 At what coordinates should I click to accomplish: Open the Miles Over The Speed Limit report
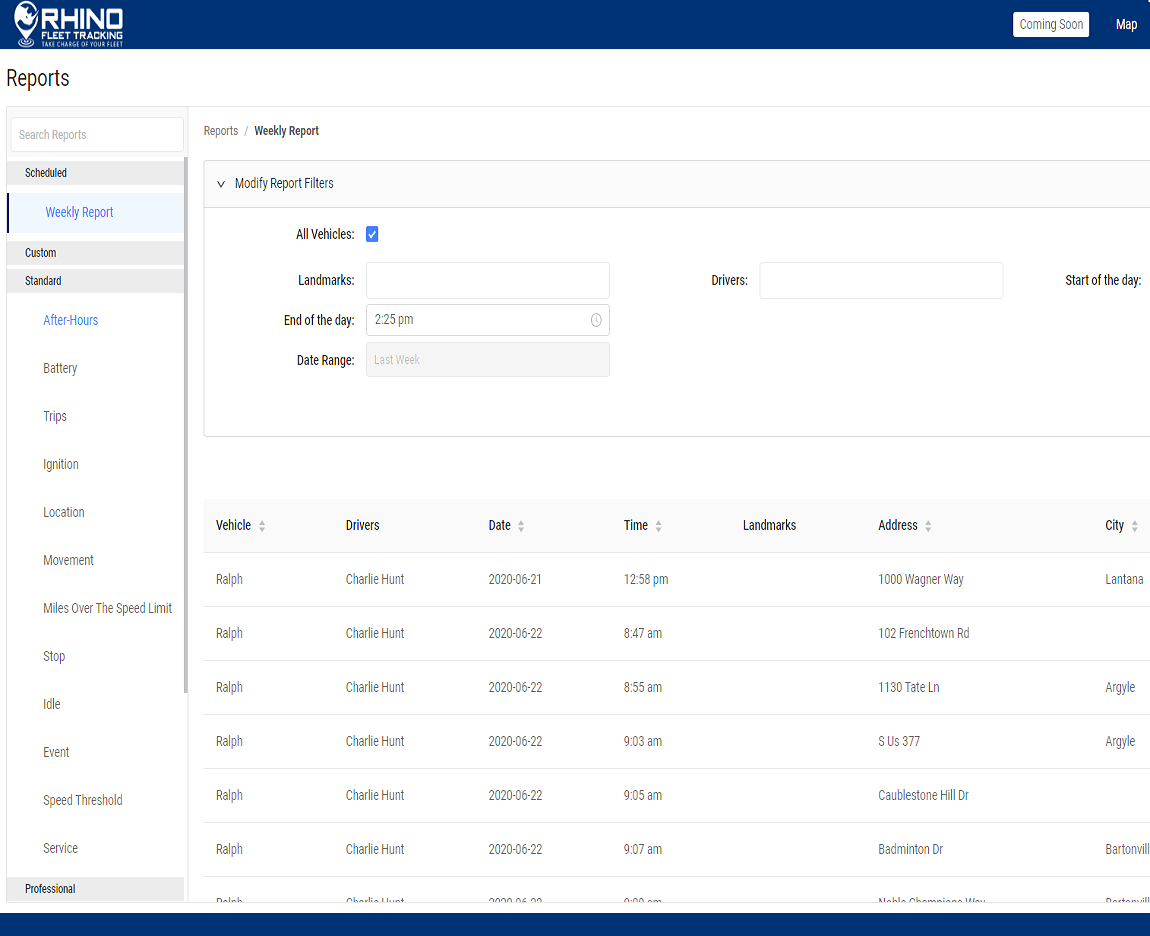(108, 608)
